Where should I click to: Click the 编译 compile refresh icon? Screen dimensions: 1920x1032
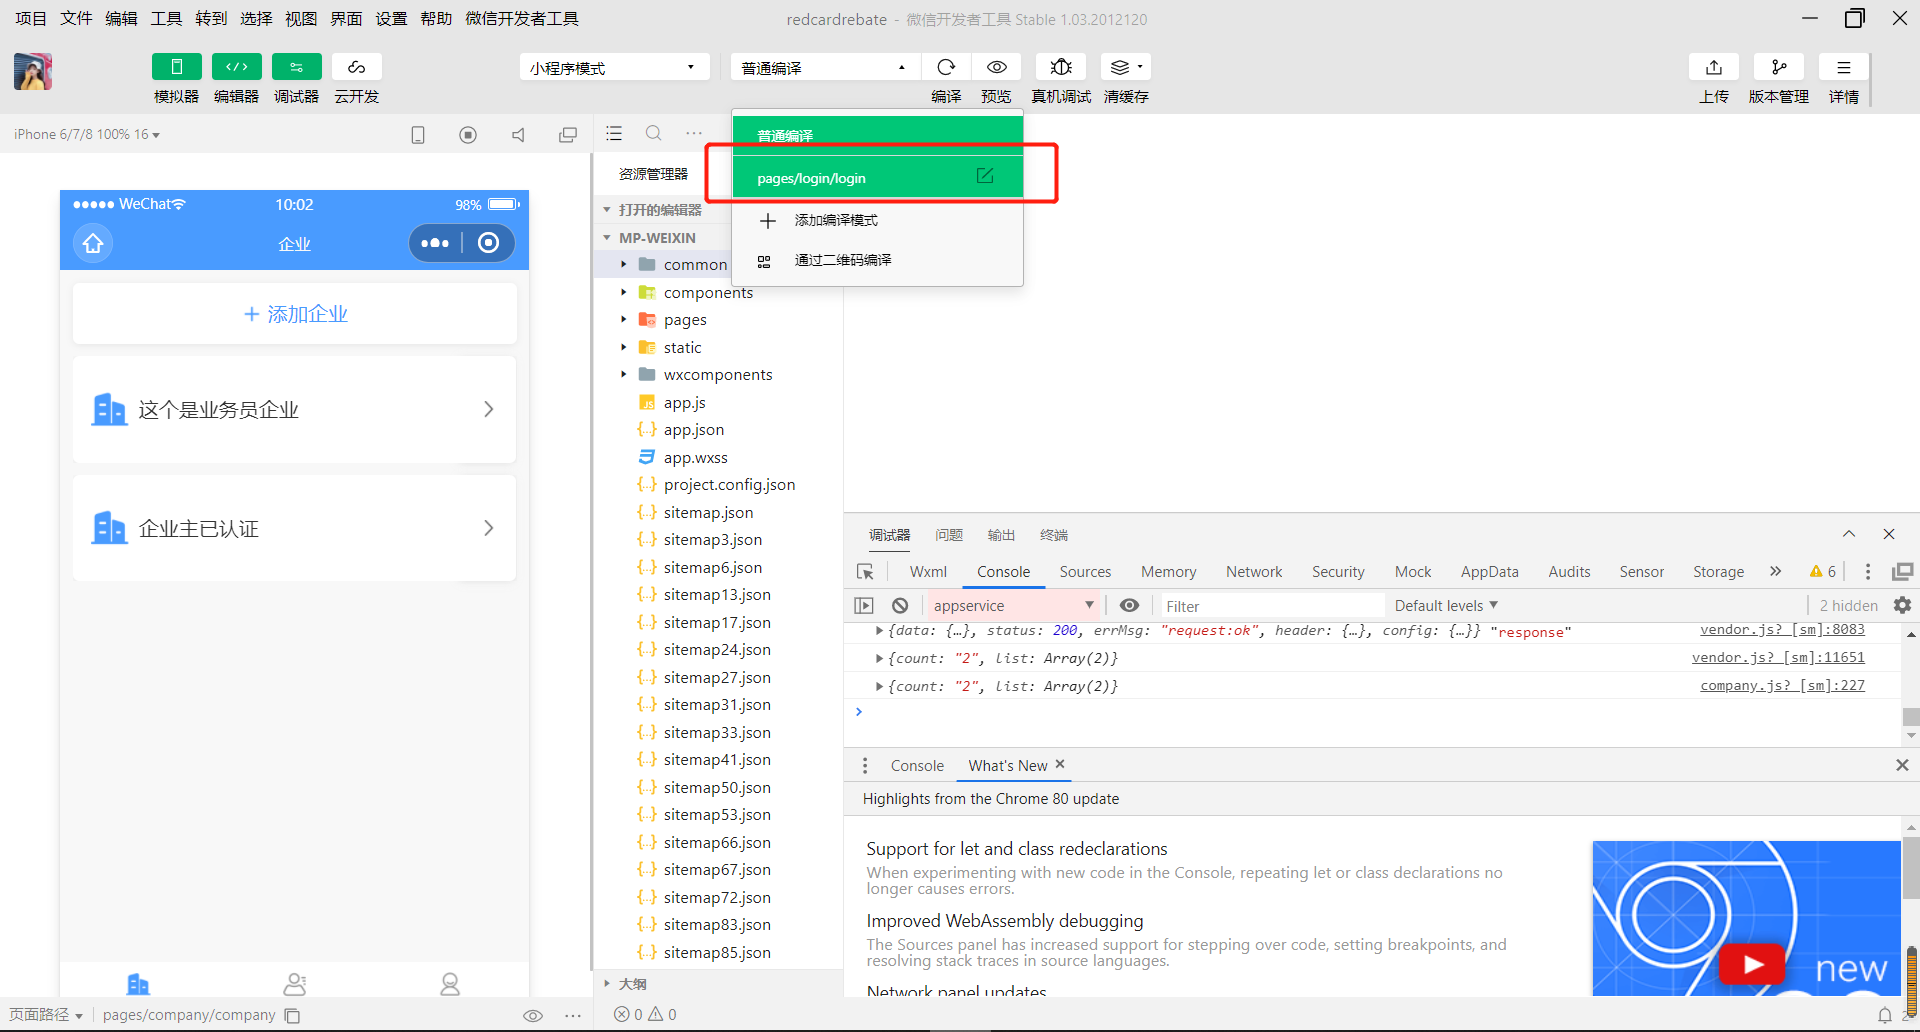point(946,67)
